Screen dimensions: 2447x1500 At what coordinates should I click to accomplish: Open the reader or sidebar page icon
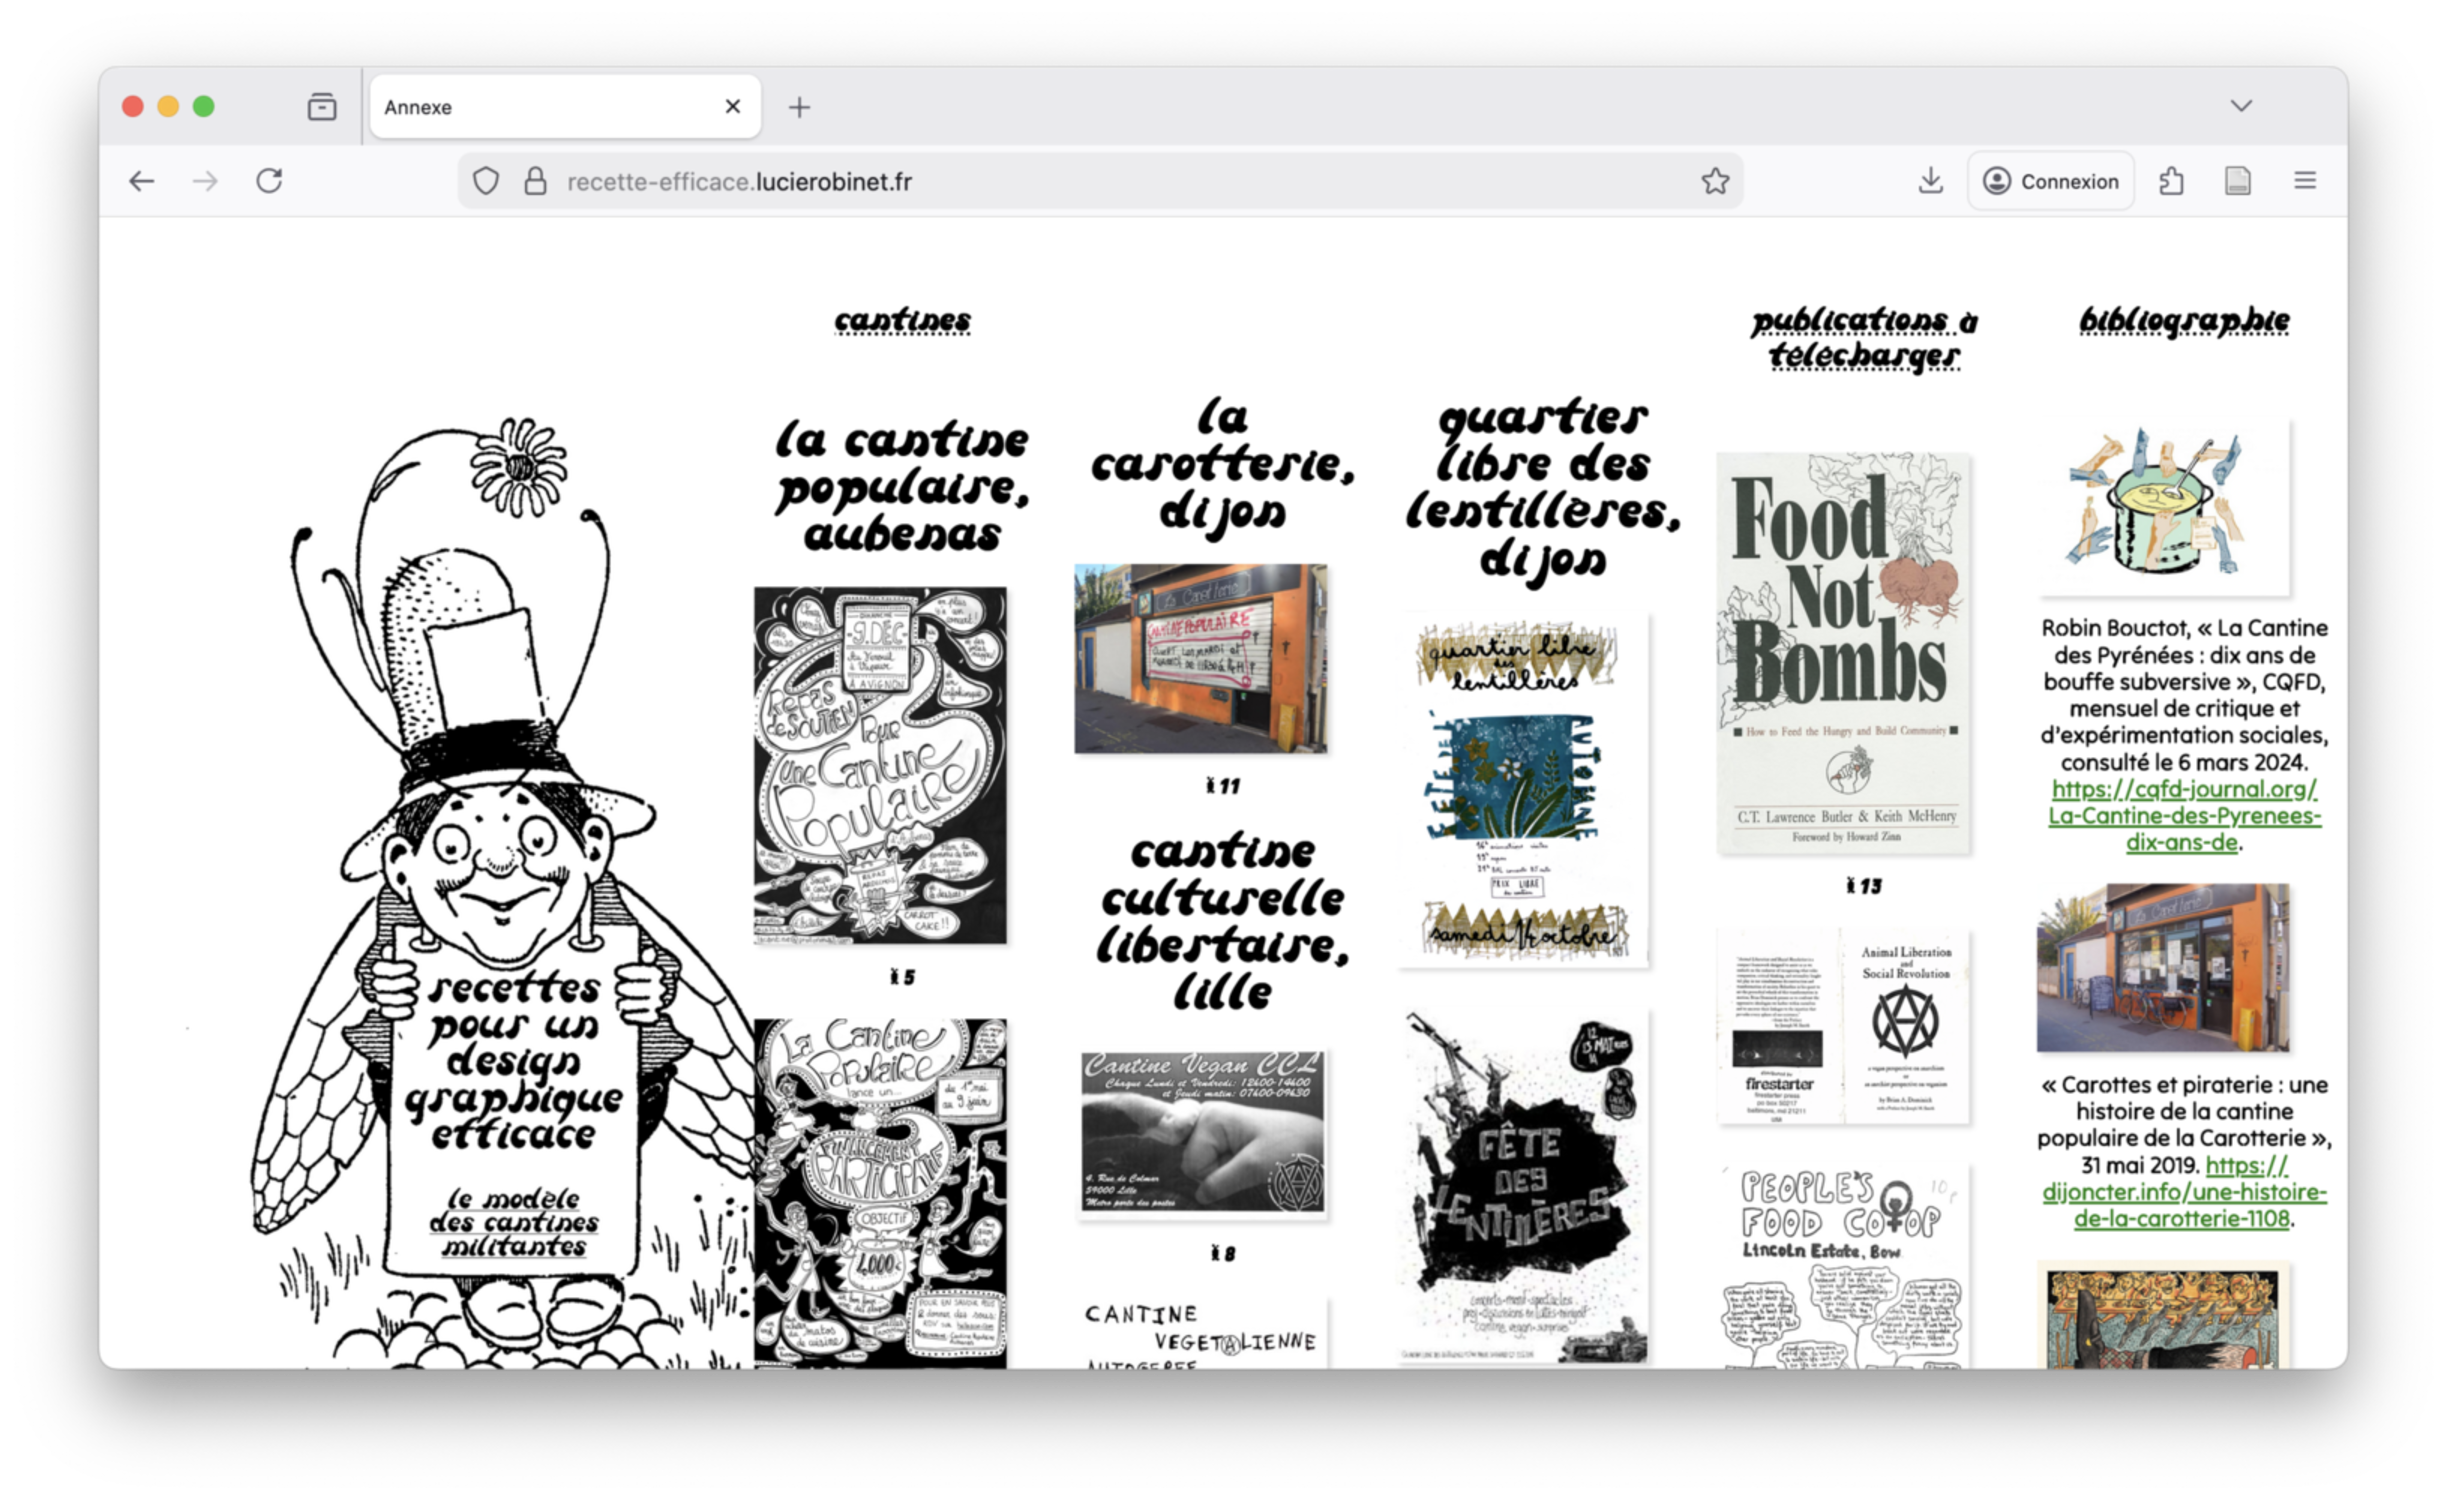(x=2238, y=181)
